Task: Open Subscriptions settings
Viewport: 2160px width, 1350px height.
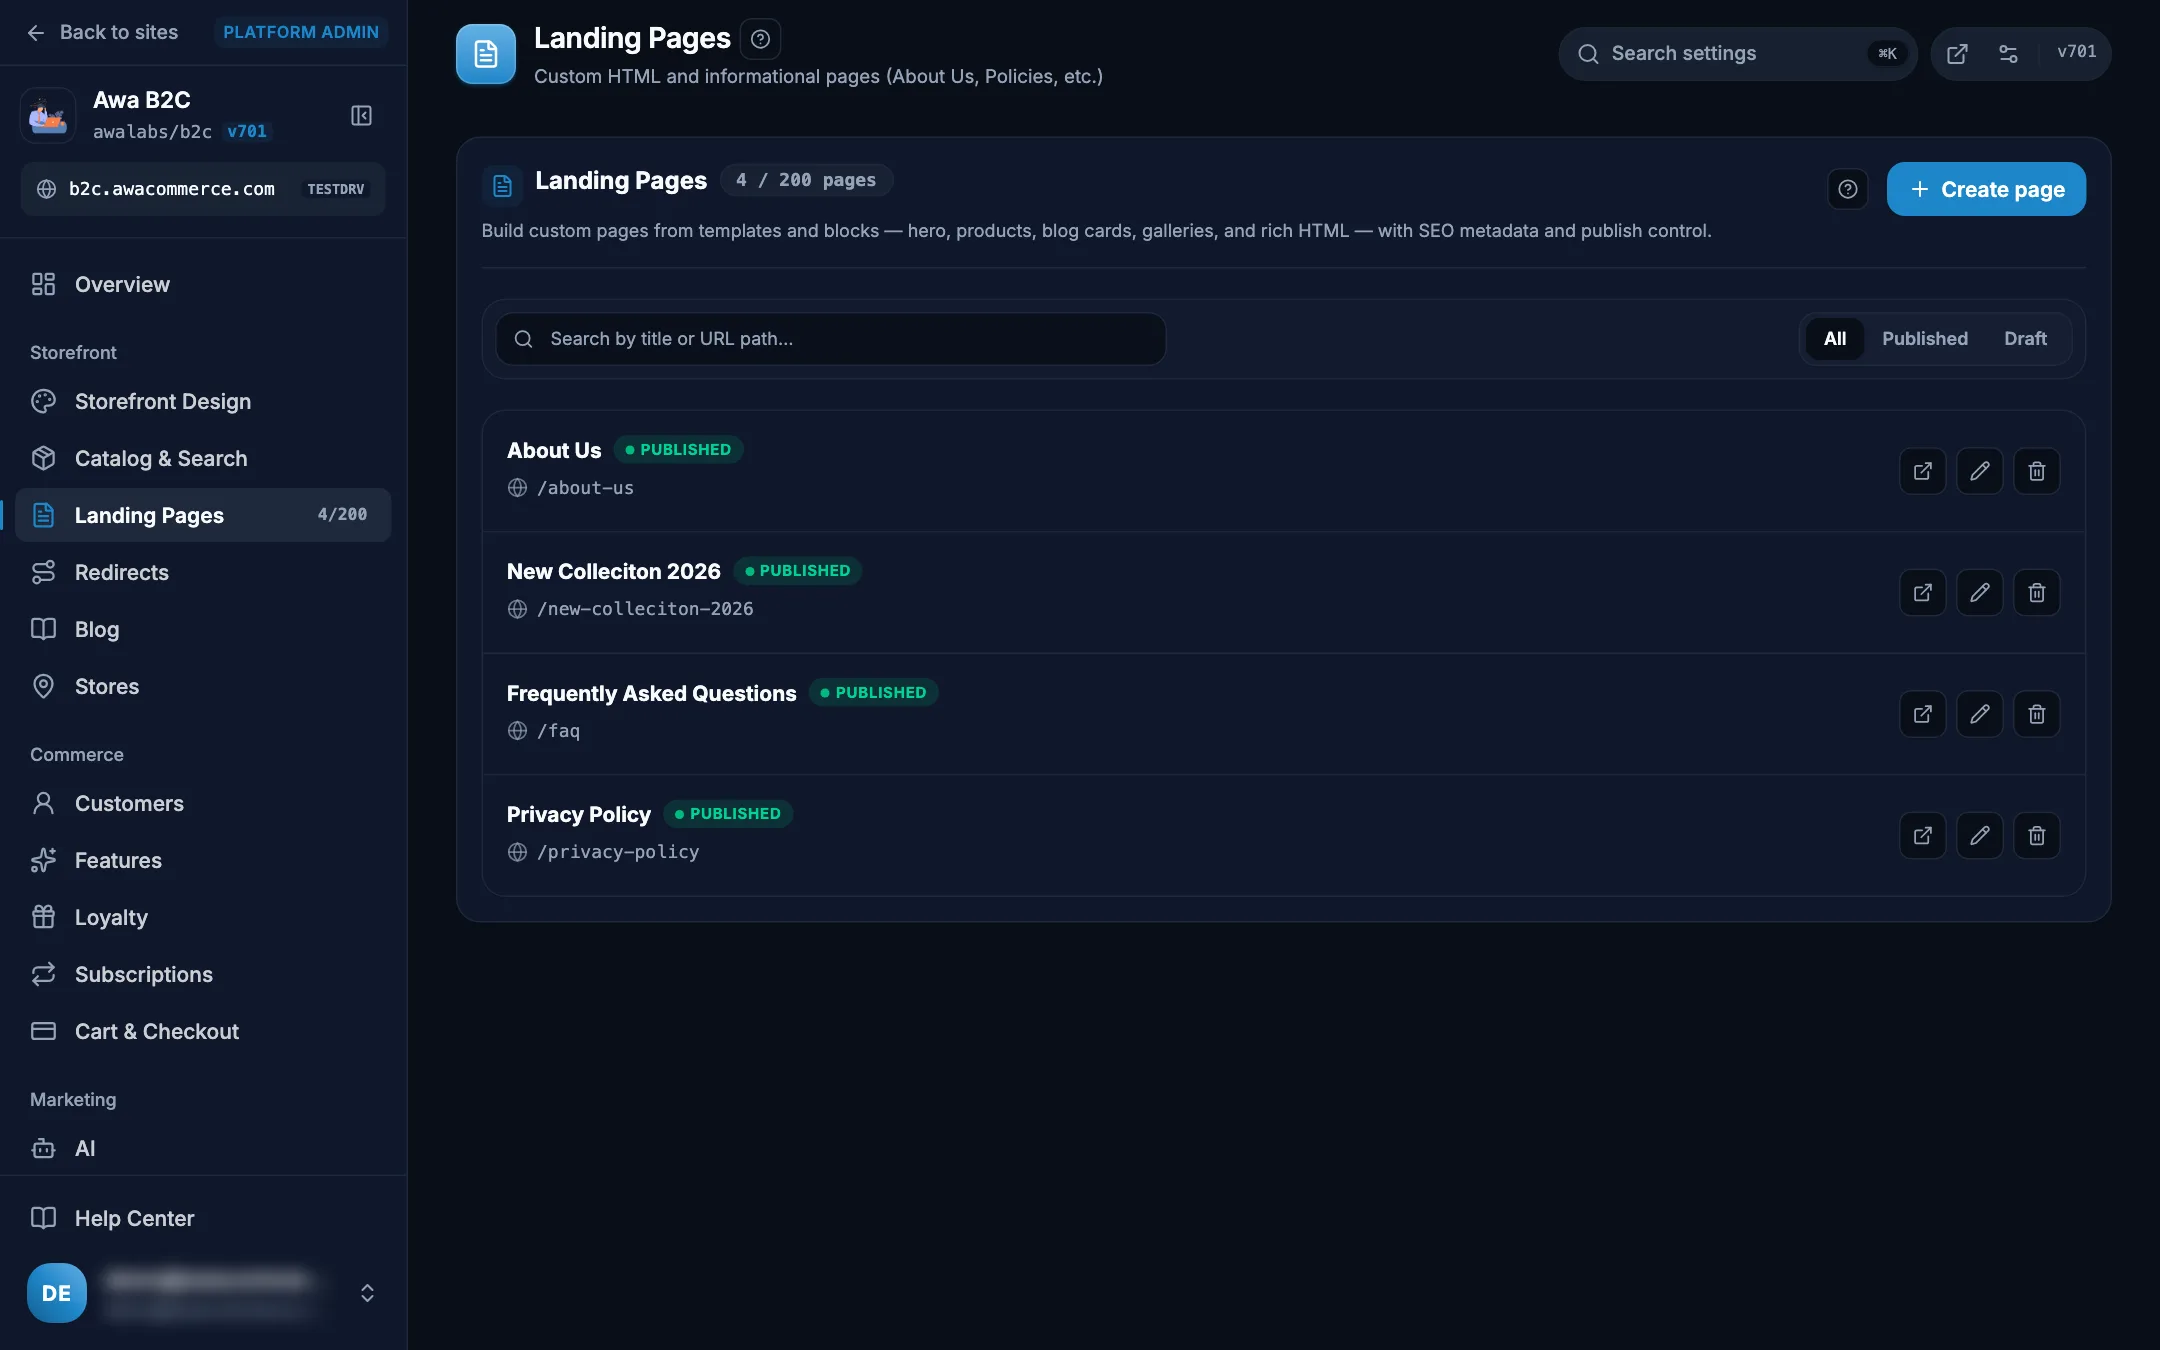Action: pos(203,975)
